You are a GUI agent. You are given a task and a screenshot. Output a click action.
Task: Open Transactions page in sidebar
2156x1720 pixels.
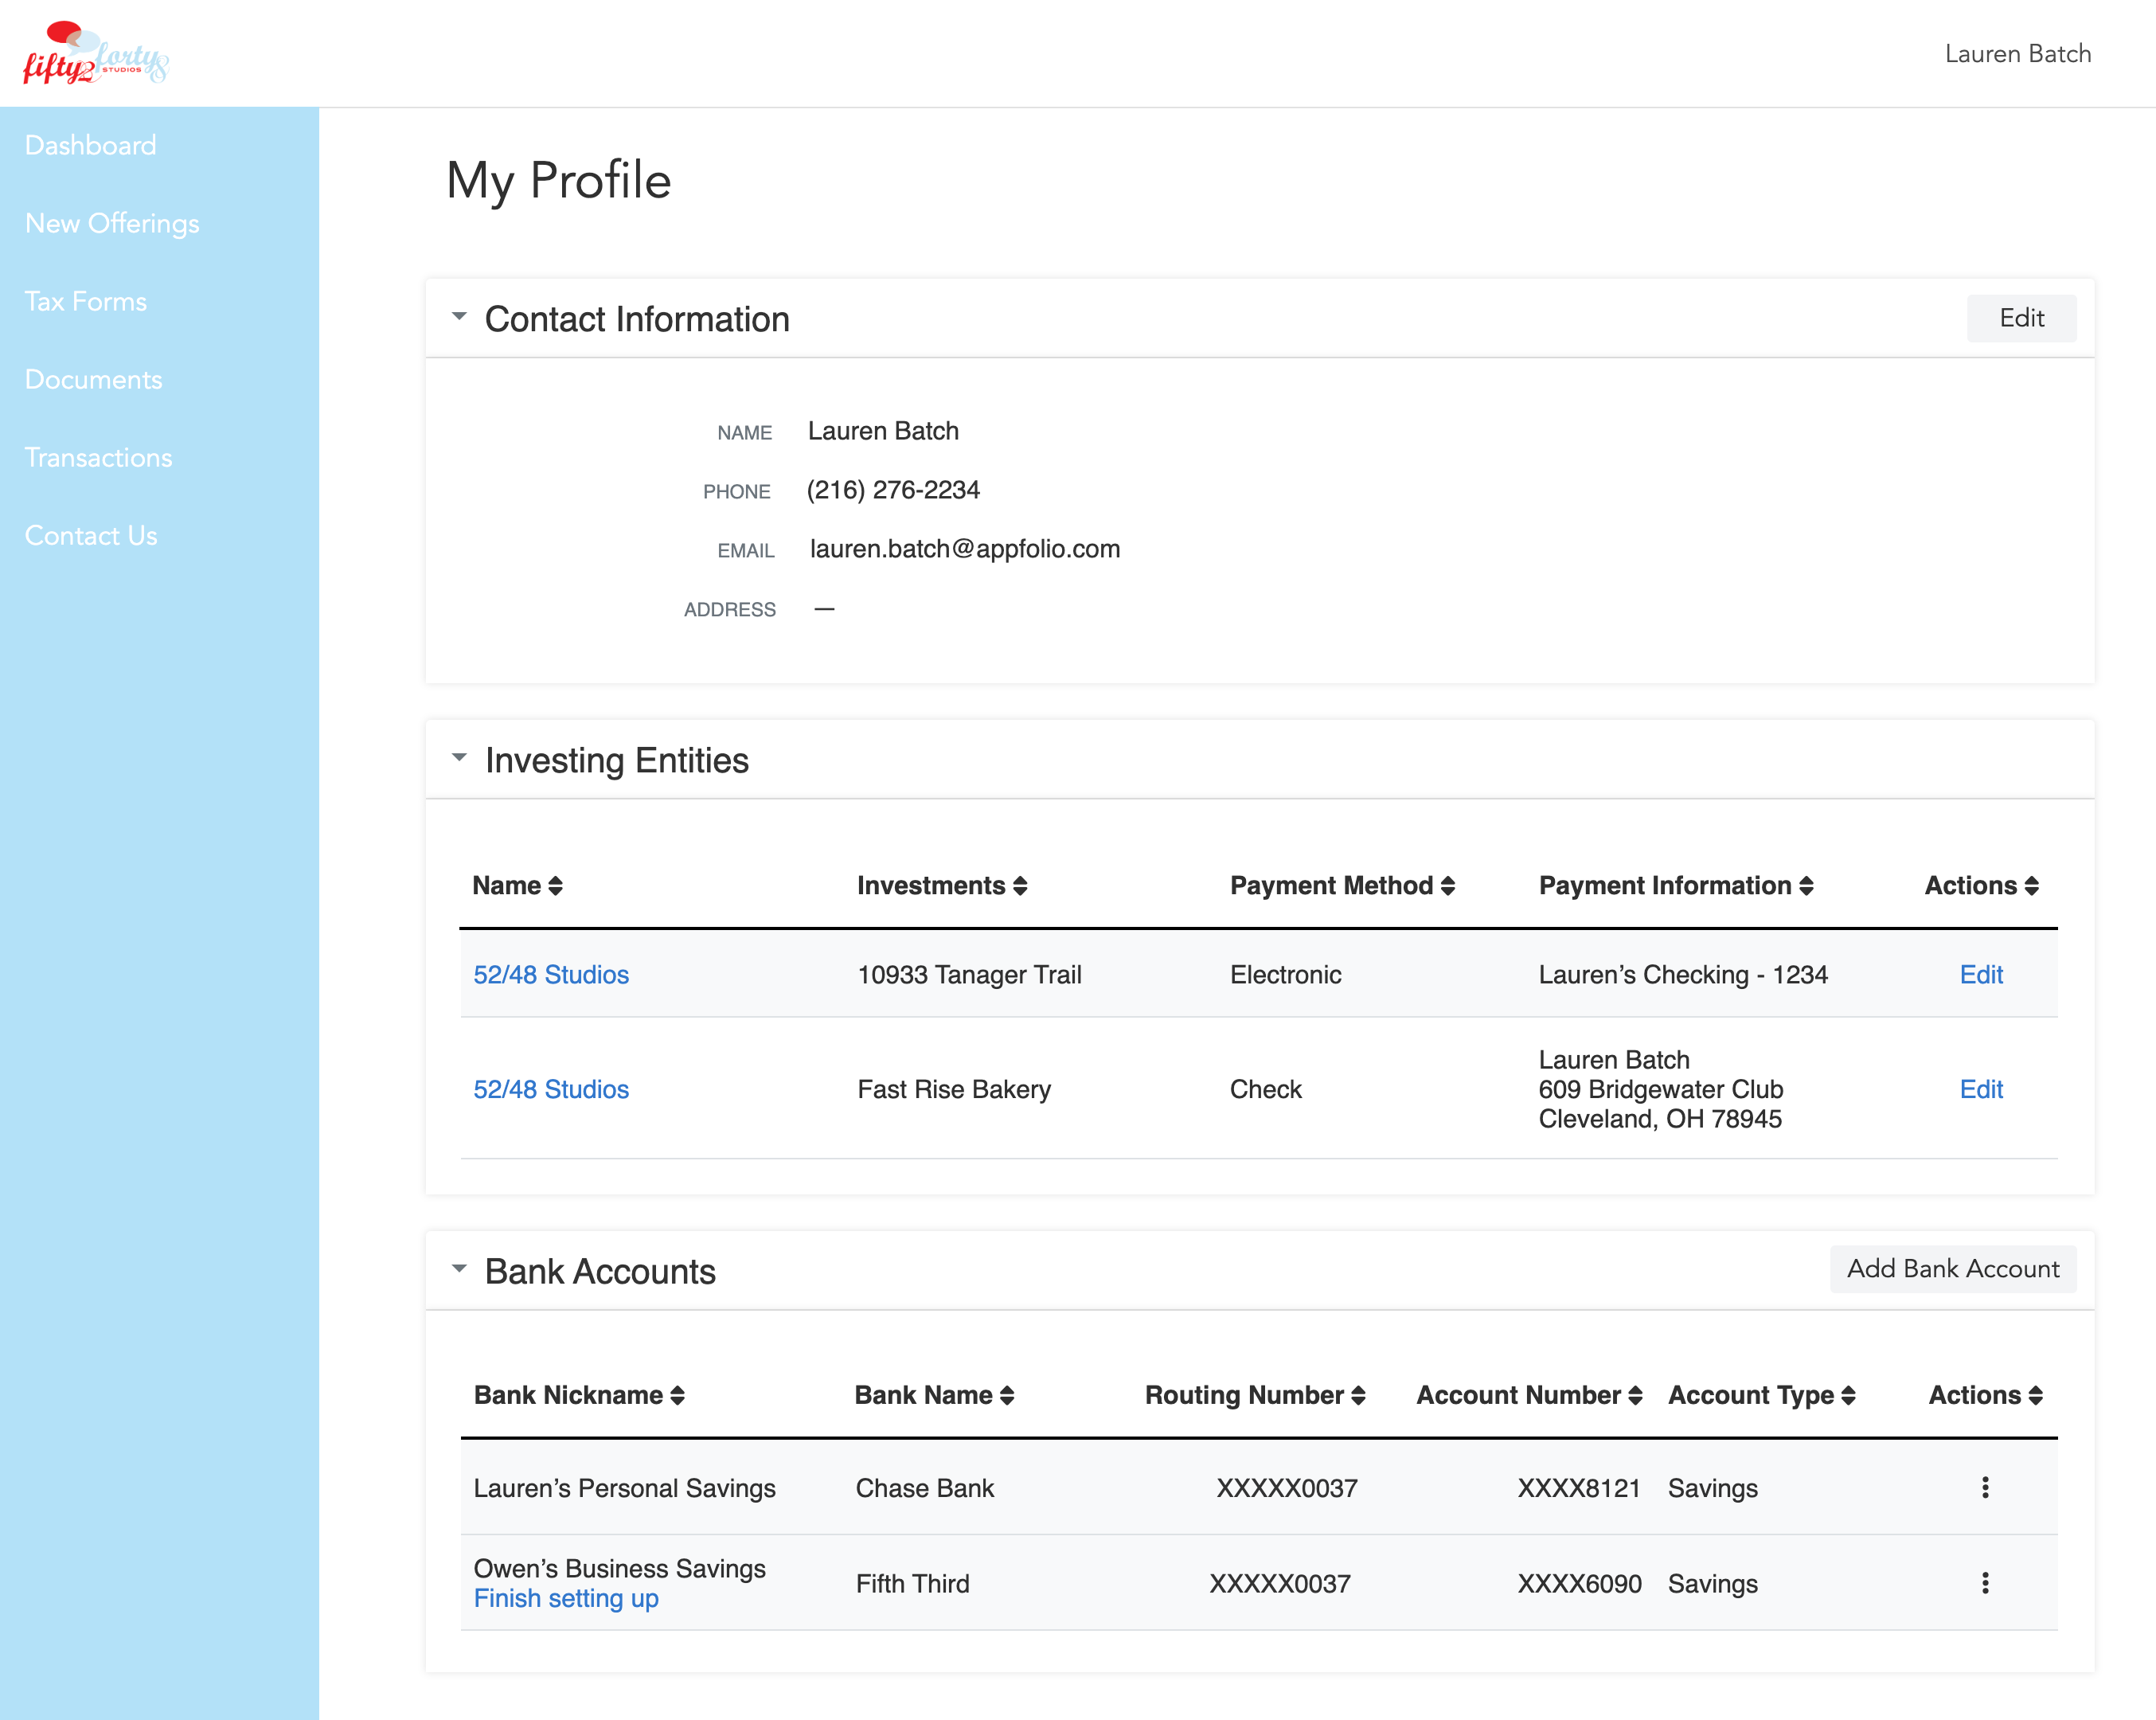point(98,457)
